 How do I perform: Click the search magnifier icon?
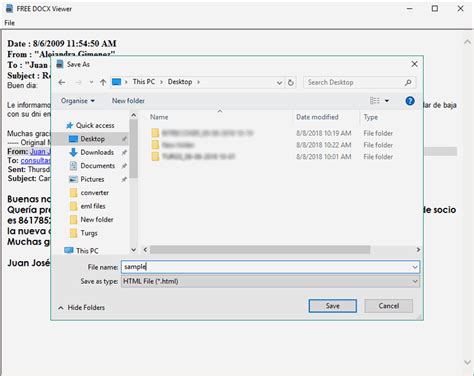(408, 82)
